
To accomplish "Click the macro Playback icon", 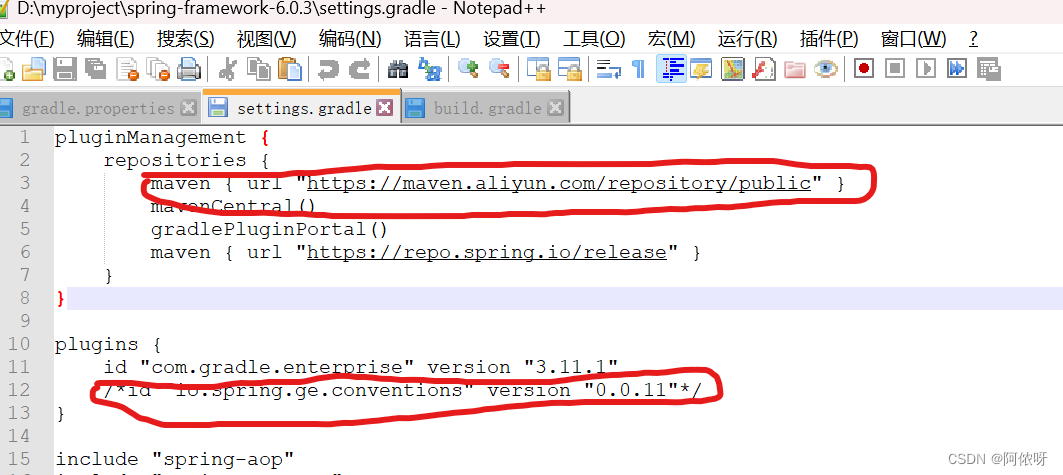I will [926, 68].
